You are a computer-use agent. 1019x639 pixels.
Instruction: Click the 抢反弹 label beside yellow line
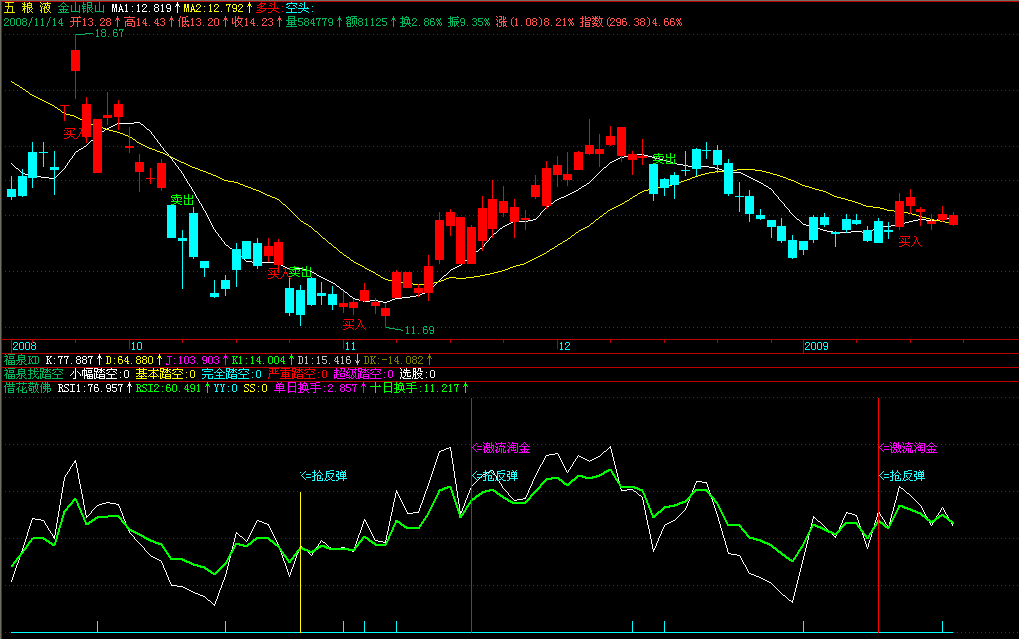(324, 476)
